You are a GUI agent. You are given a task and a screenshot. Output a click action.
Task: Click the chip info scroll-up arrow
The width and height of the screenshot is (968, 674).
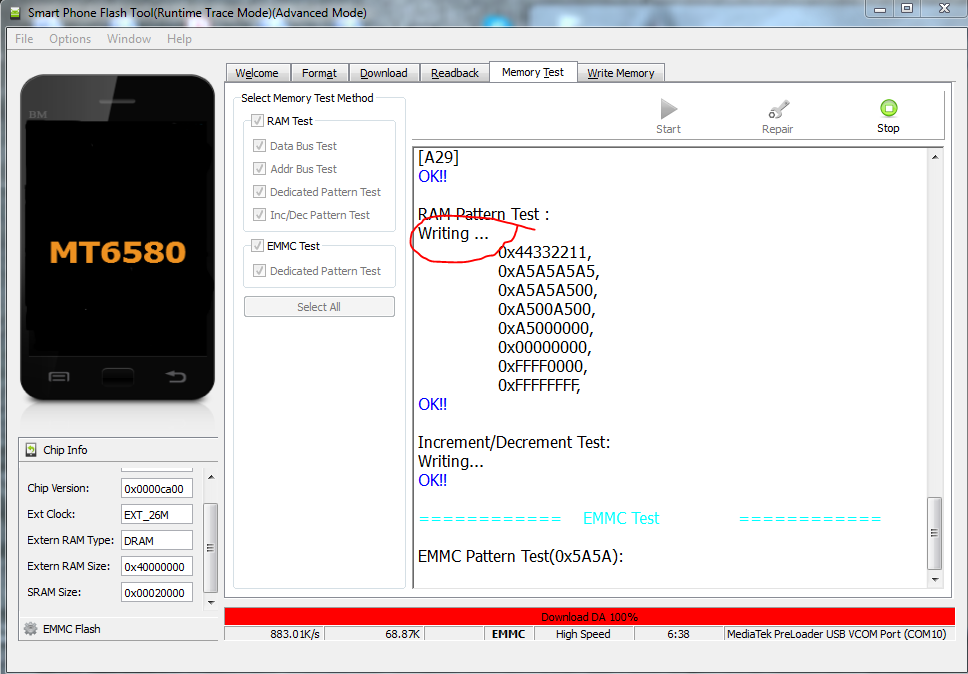coord(211,477)
